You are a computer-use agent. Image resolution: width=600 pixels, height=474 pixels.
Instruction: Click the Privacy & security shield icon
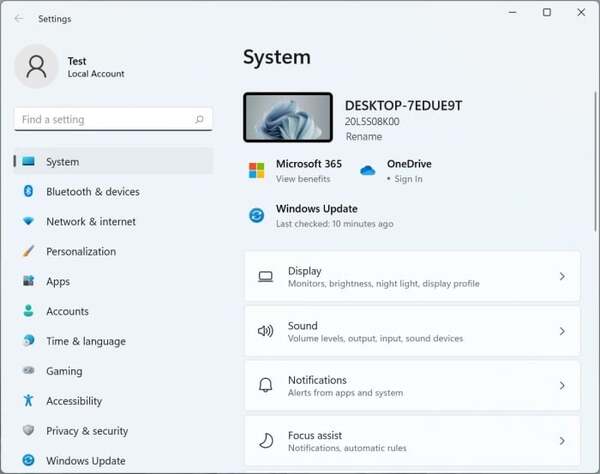click(x=28, y=431)
